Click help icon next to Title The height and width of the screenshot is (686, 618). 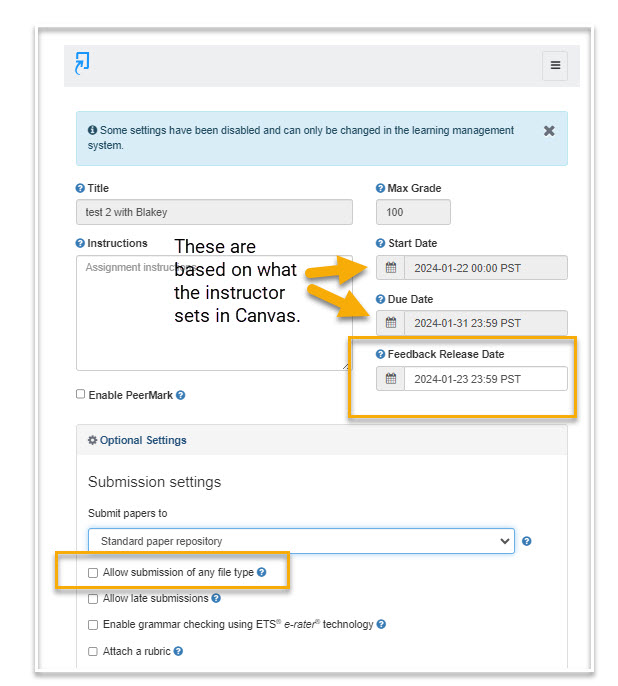click(80, 188)
